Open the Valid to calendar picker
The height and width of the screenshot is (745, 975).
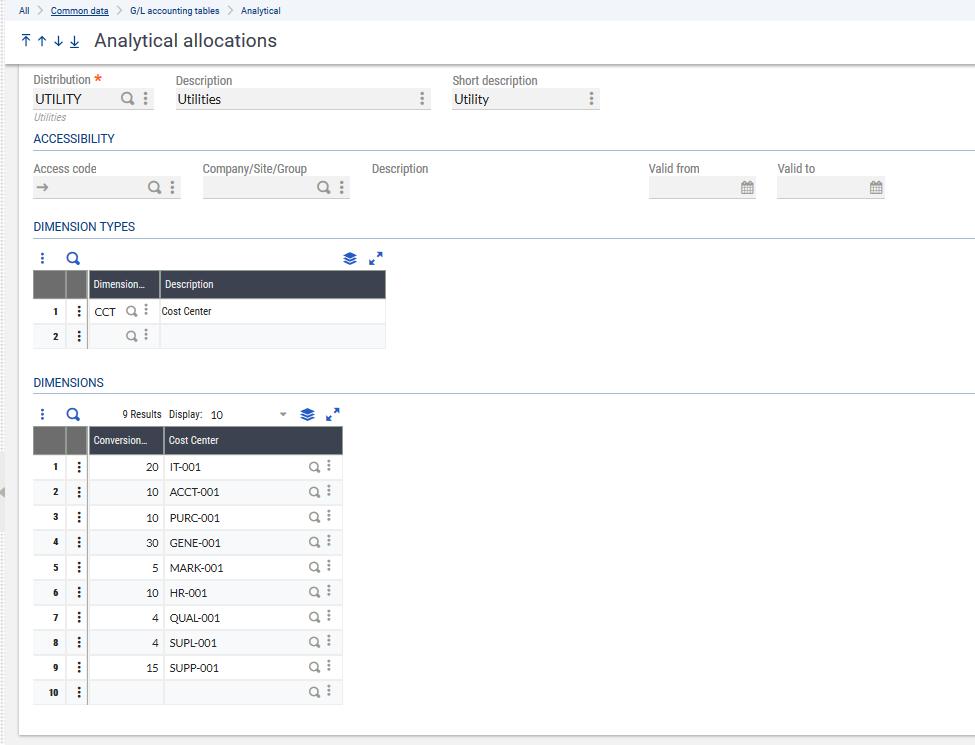[x=874, y=187]
